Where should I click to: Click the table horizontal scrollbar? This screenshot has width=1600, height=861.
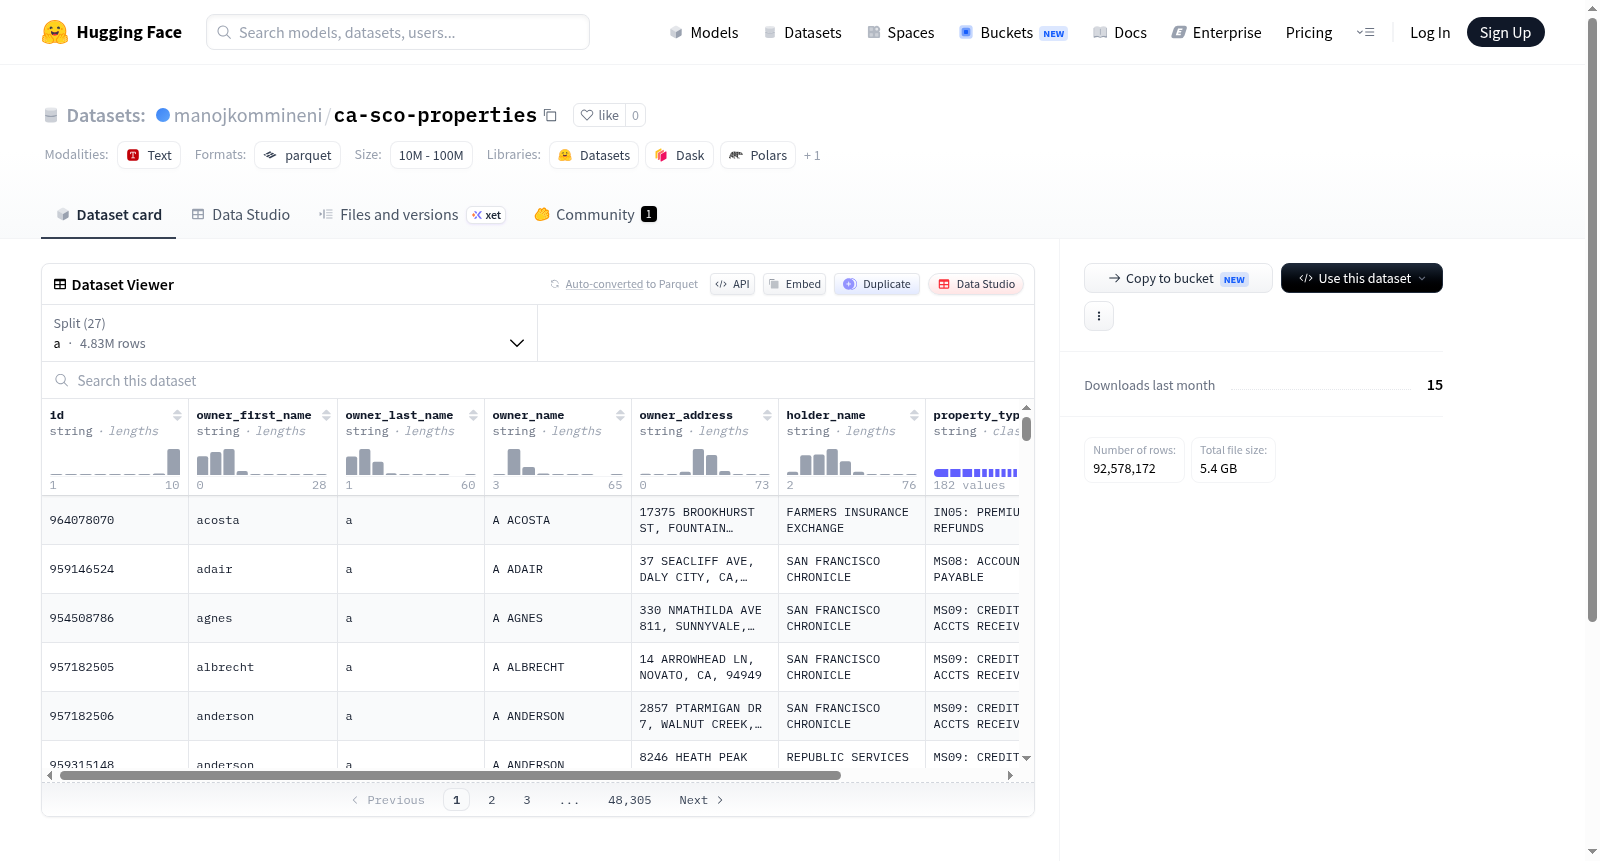click(x=450, y=775)
